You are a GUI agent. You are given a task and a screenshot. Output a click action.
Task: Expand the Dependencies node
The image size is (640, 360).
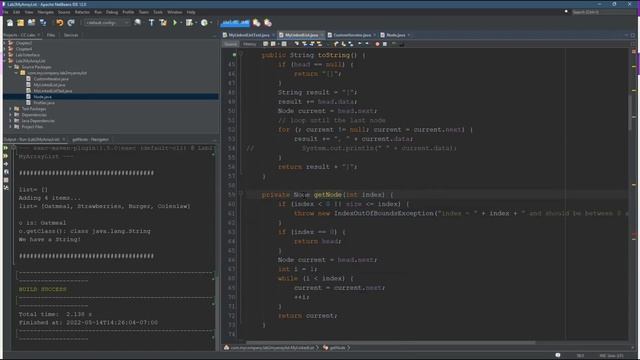point(10,115)
